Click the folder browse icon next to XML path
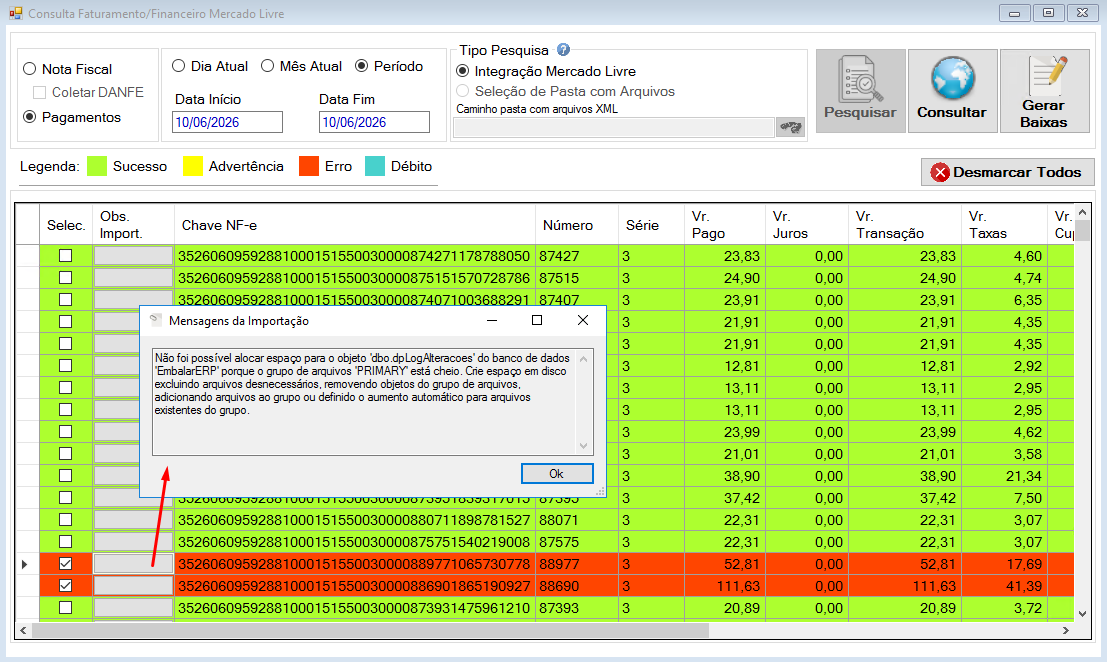 pyautogui.click(x=791, y=127)
